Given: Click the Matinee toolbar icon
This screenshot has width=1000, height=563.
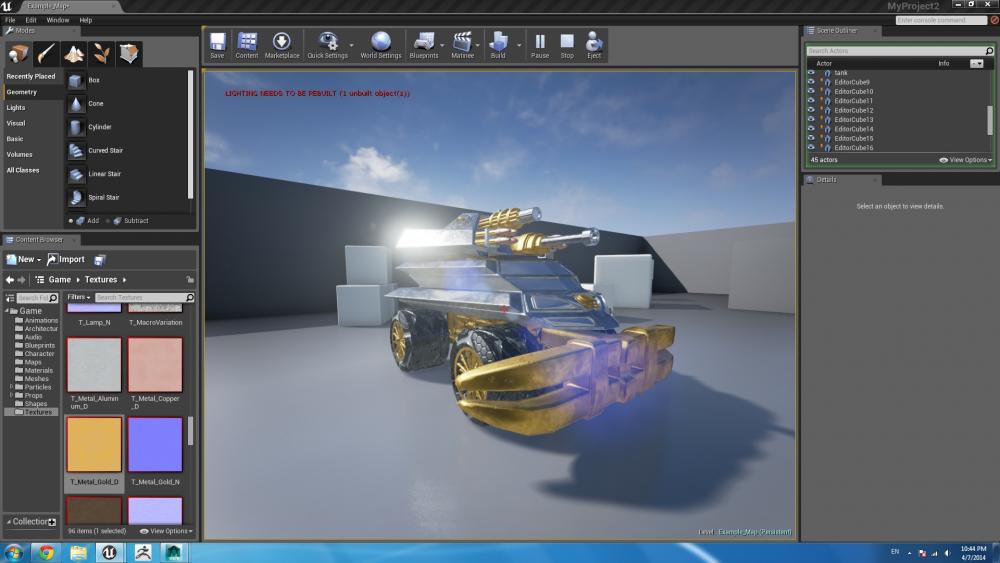Looking at the screenshot, I should (x=462, y=45).
